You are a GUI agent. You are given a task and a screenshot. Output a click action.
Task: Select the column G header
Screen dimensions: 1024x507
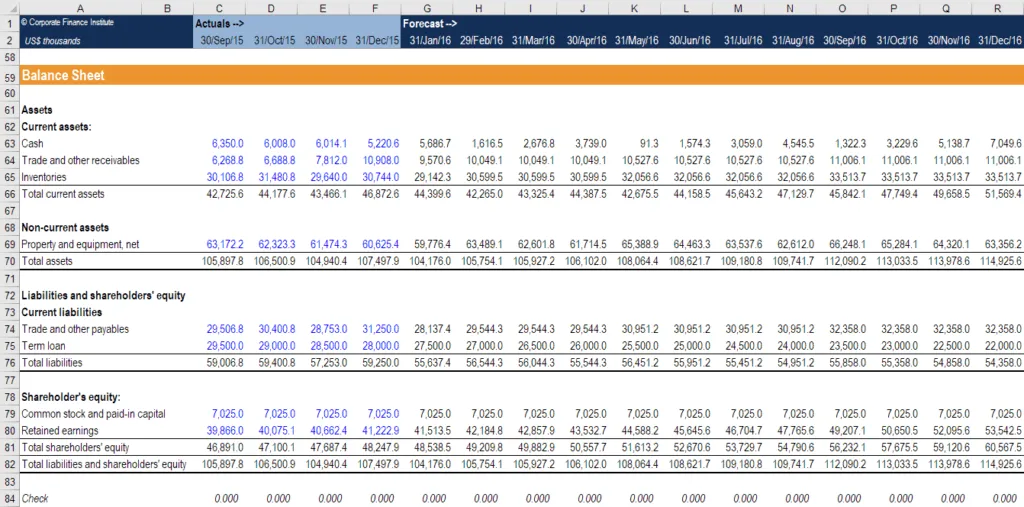tap(427, 8)
